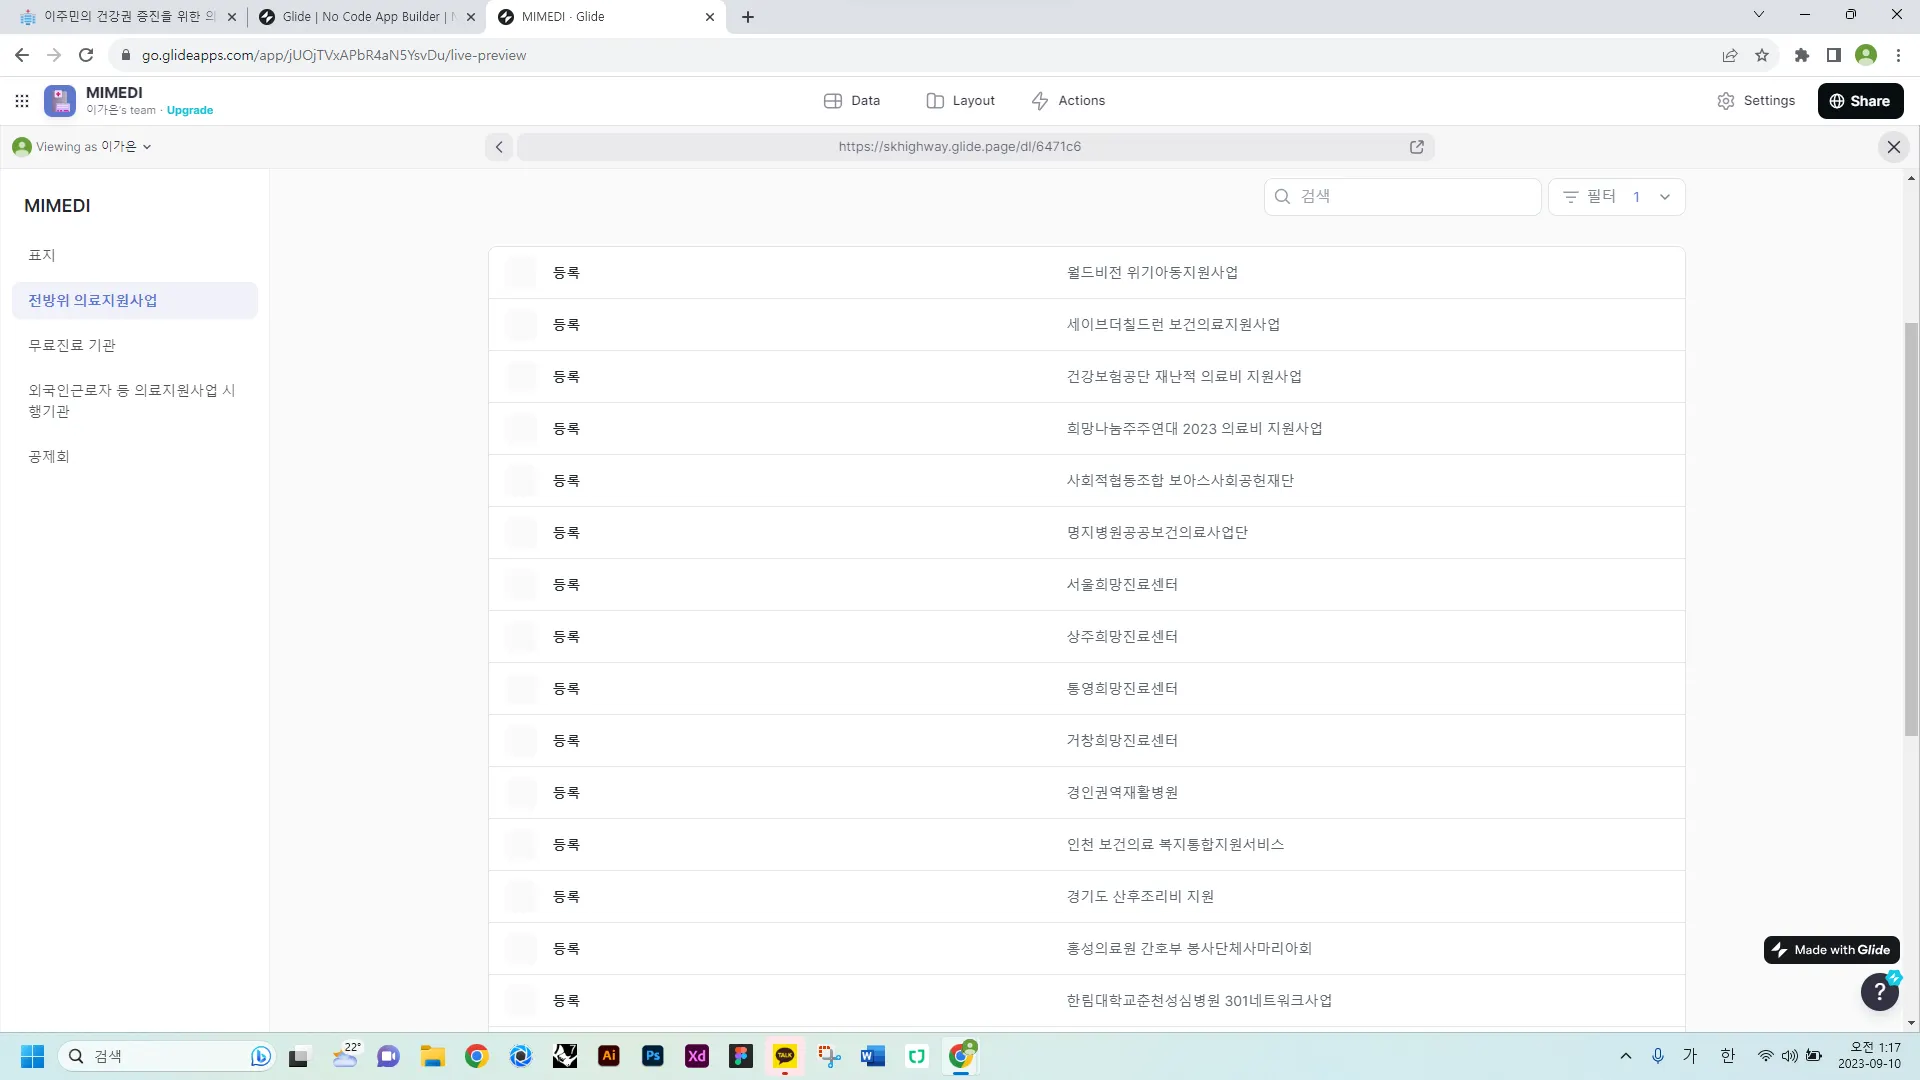Click the MIMEDI app logo icon
Image resolution: width=1920 pixels, height=1080 pixels.
(x=60, y=101)
